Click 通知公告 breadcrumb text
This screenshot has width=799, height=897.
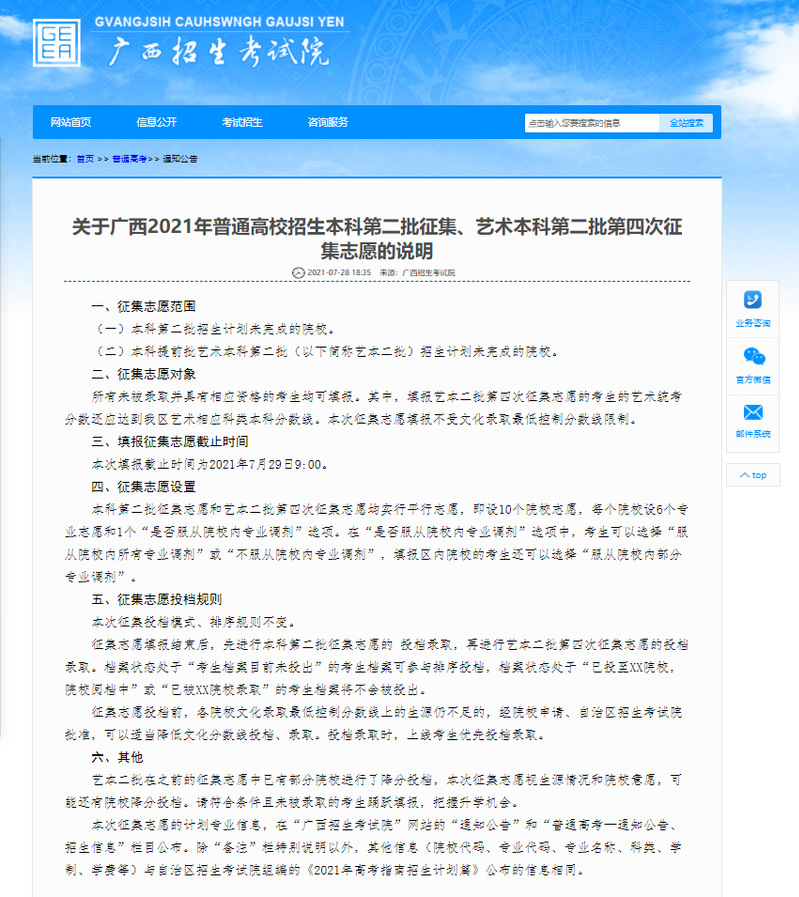coord(180,159)
